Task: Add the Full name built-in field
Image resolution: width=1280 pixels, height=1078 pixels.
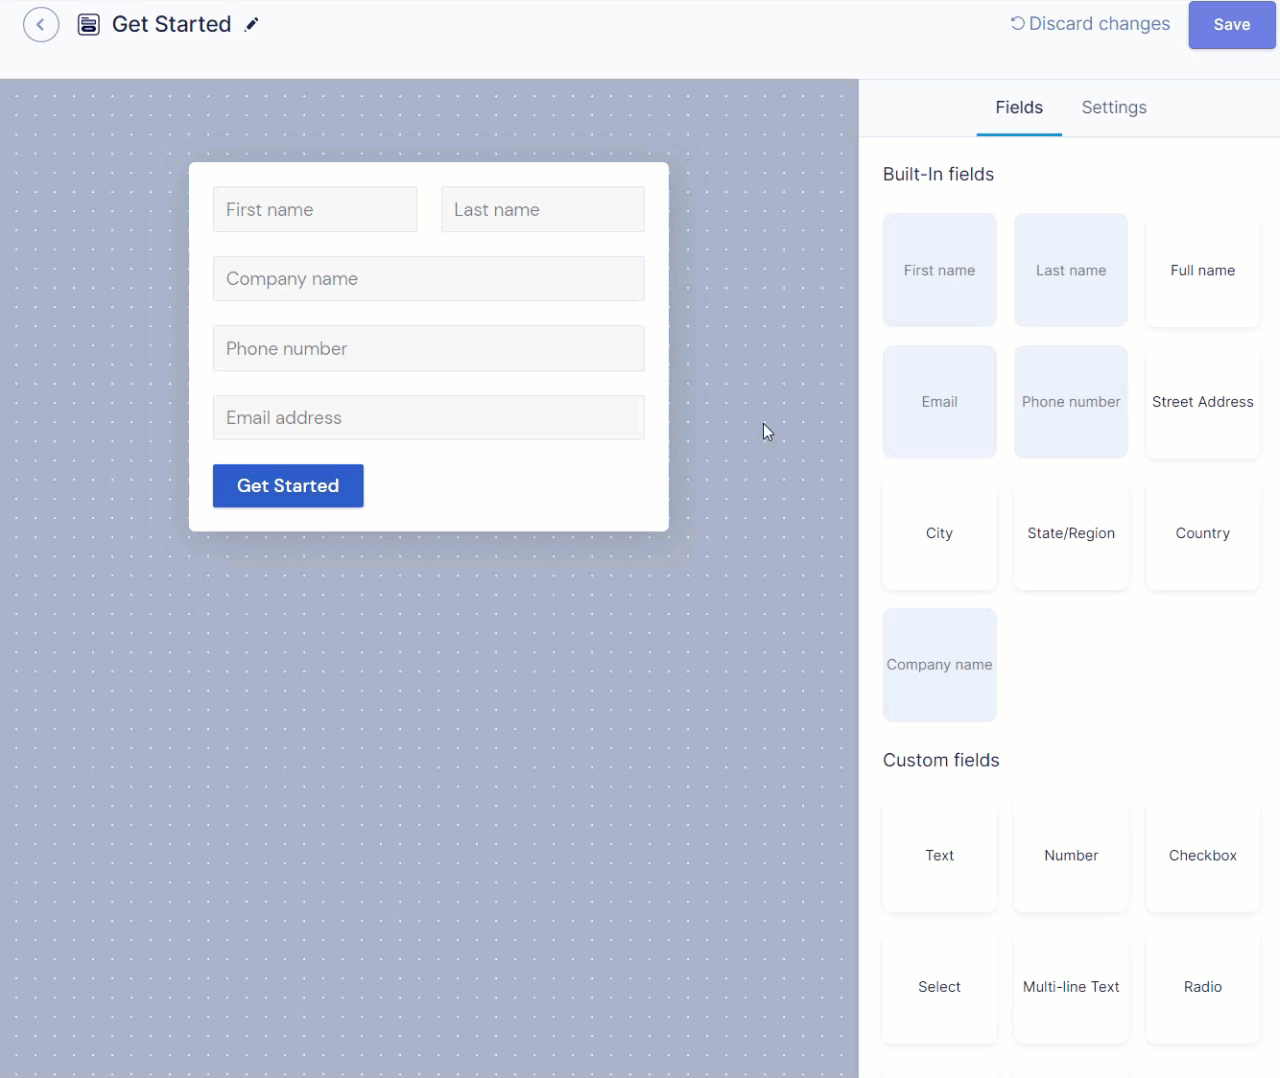Action: 1203,270
